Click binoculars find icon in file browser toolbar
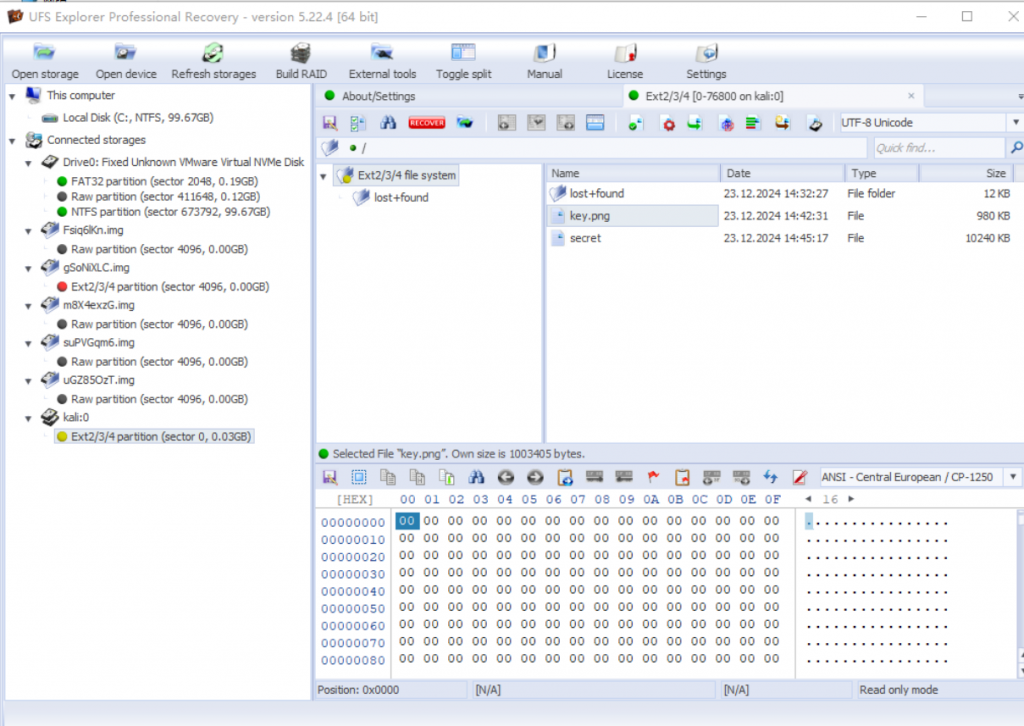The width and height of the screenshot is (1024, 726). (388, 123)
